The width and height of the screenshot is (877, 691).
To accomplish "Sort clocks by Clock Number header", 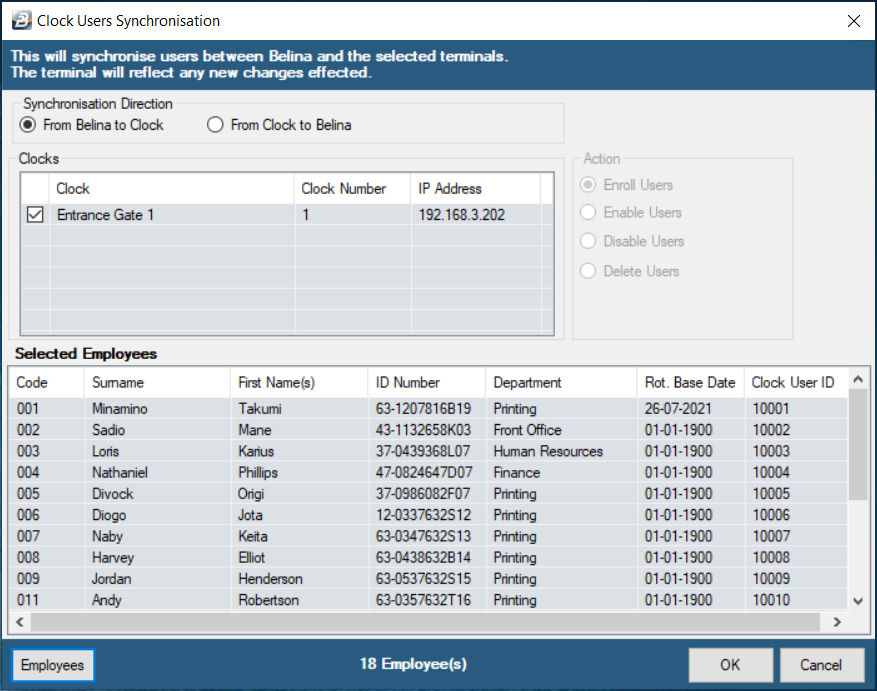I will (352, 189).
